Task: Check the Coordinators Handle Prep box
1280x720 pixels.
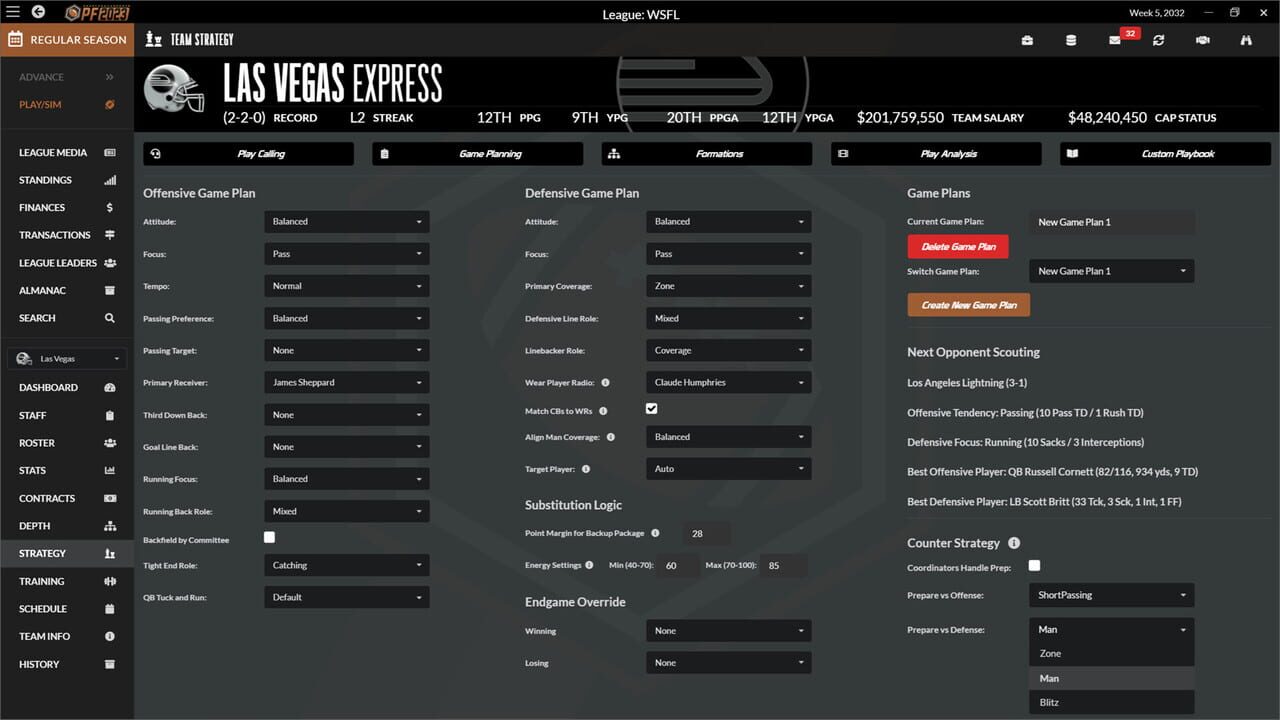Action: [1034, 565]
